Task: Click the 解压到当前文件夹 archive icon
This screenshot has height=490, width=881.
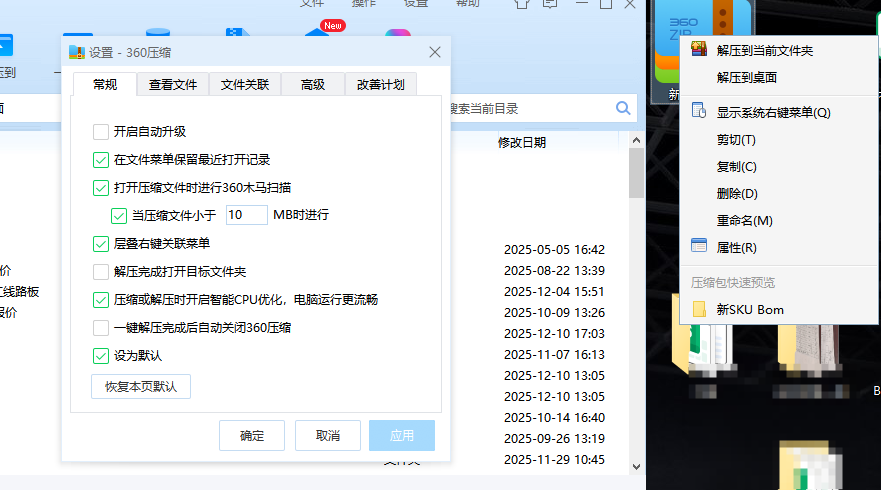Action: tap(699, 50)
